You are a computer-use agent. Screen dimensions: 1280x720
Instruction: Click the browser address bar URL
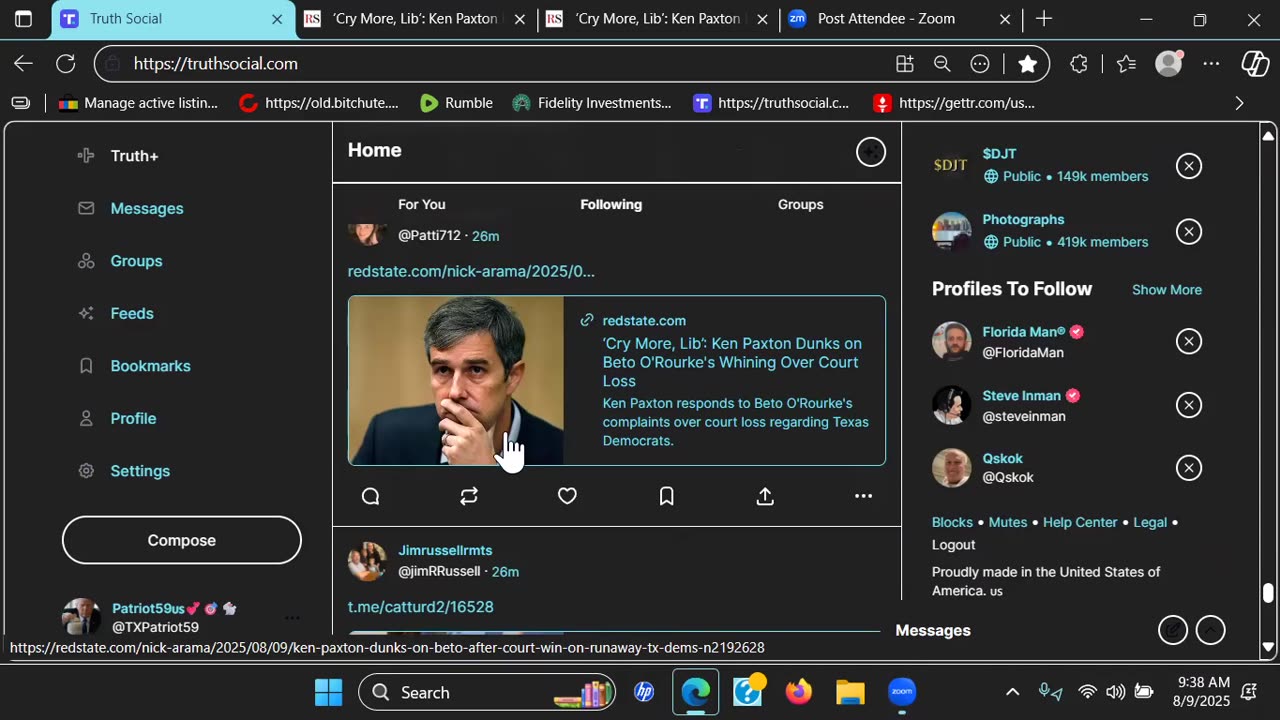click(215, 64)
